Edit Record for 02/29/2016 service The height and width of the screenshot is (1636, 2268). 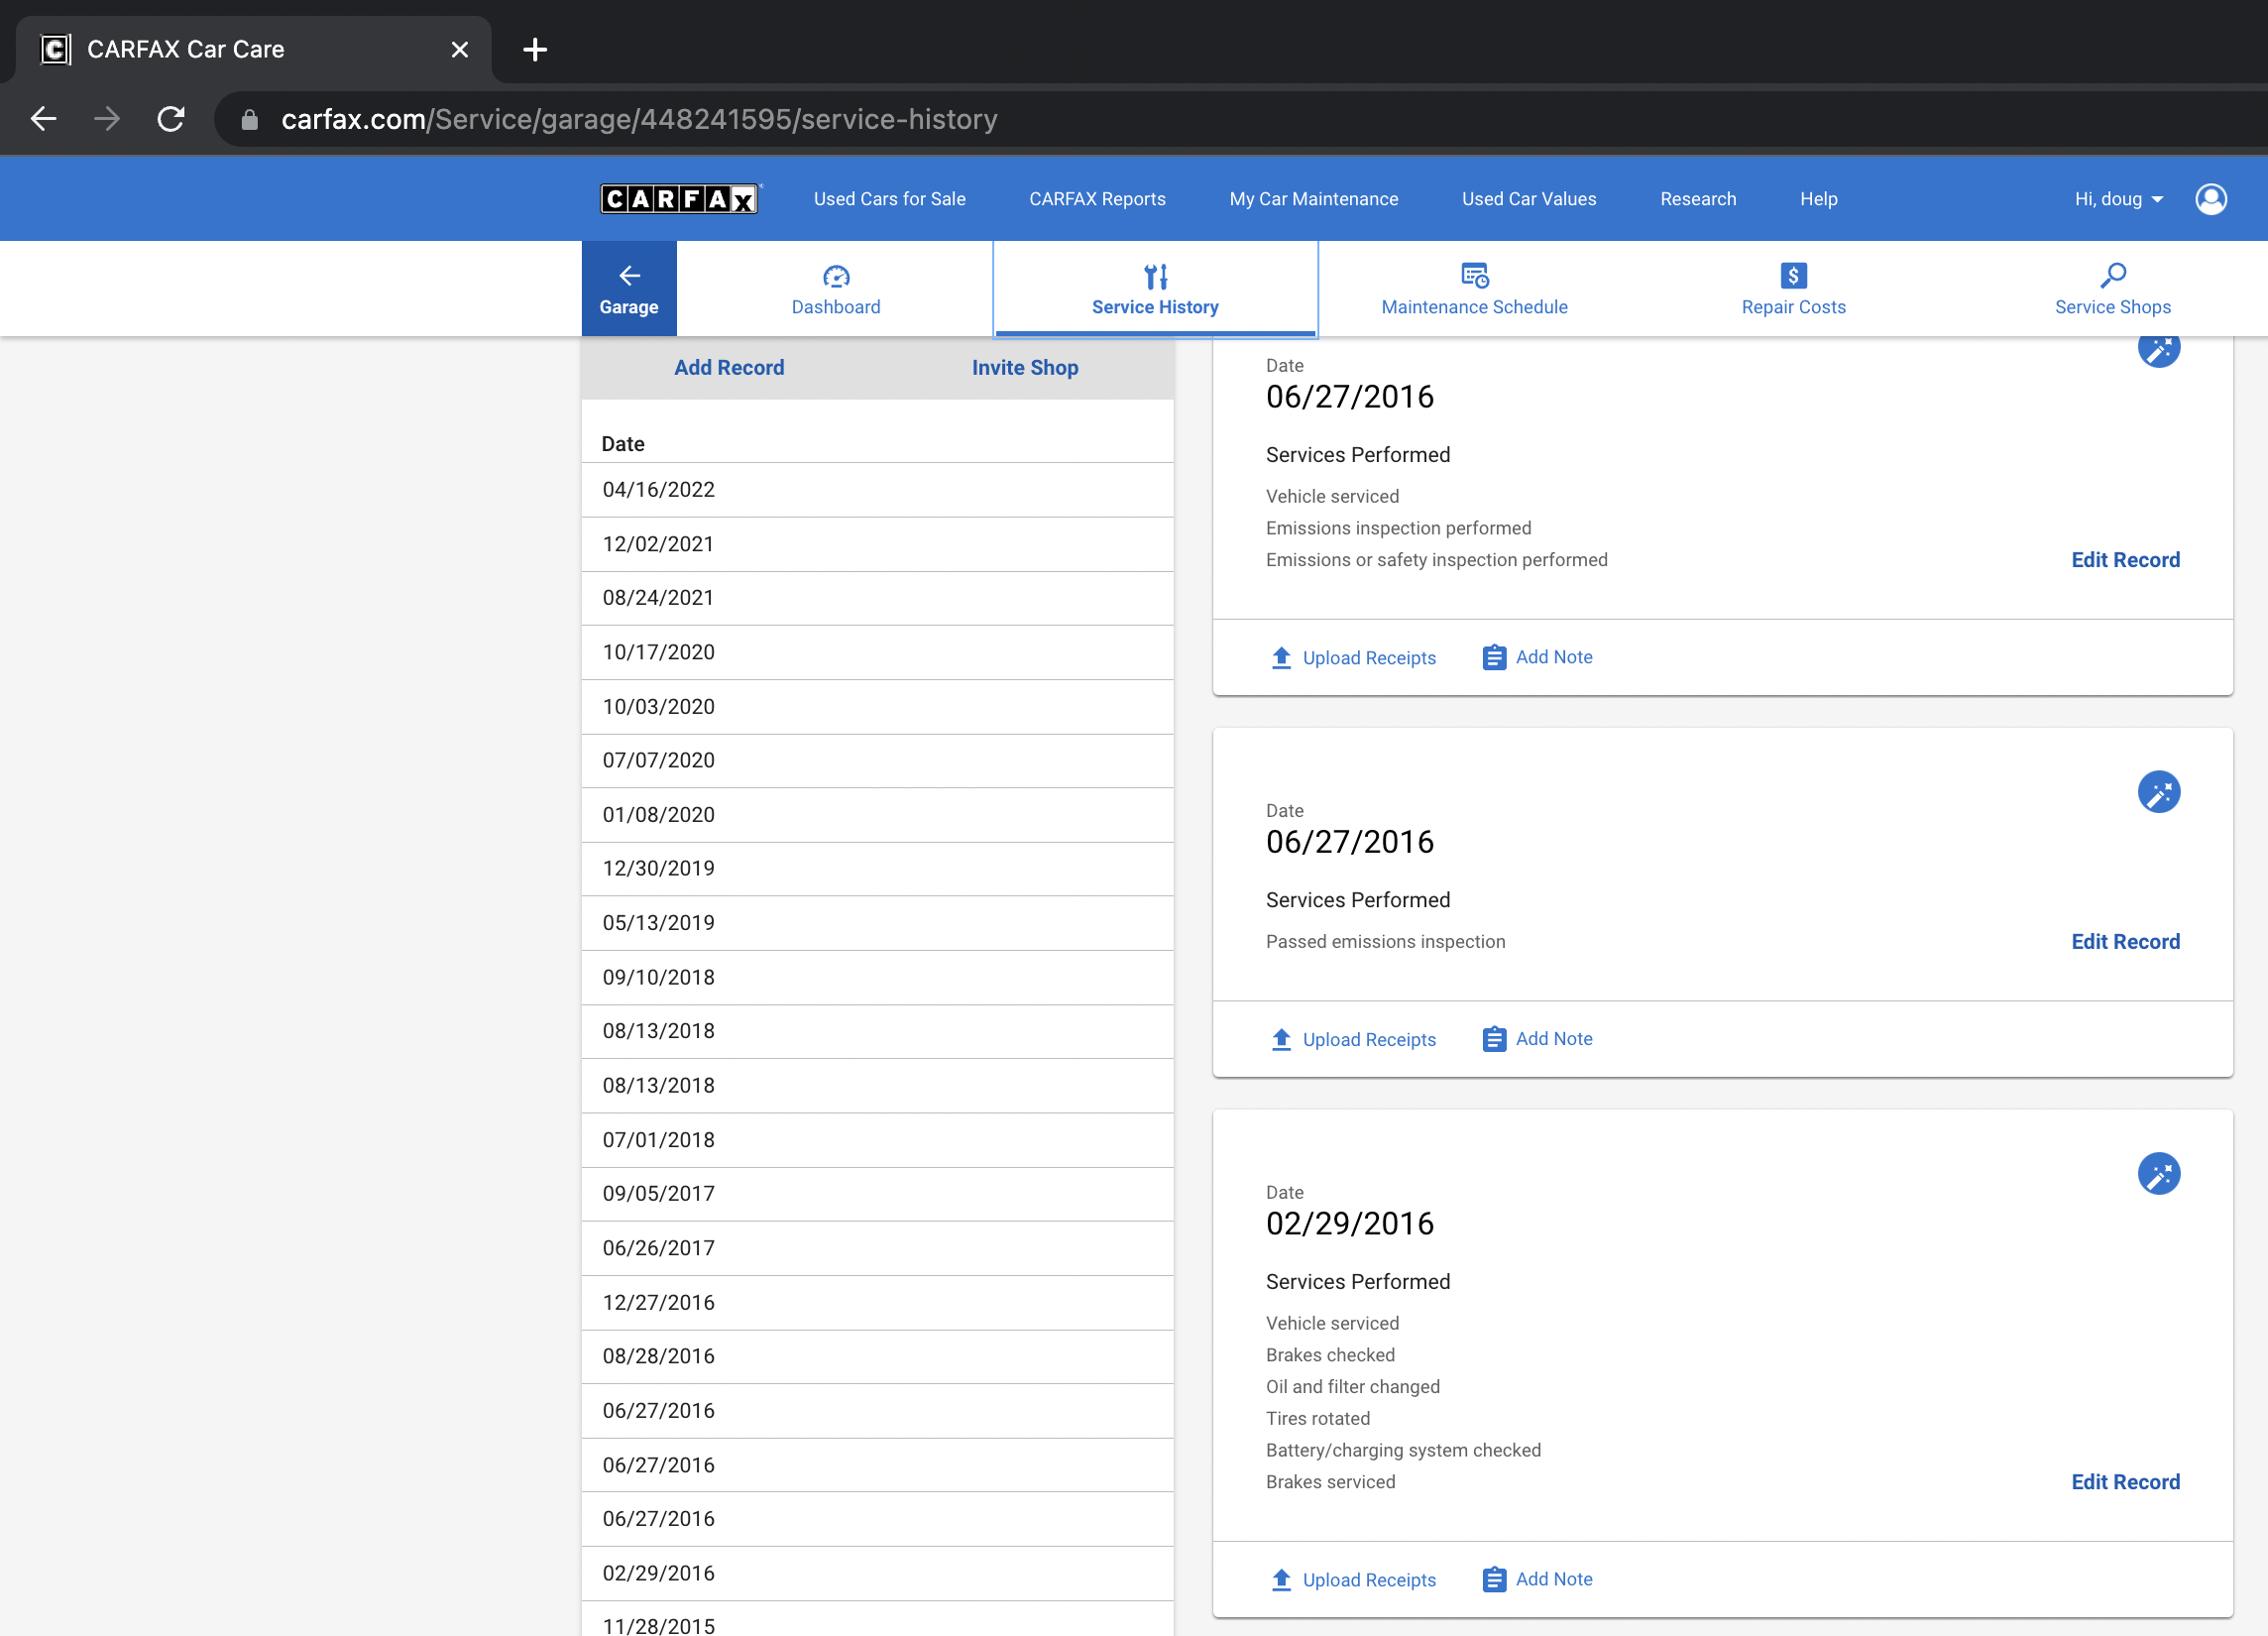(x=2124, y=1482)
